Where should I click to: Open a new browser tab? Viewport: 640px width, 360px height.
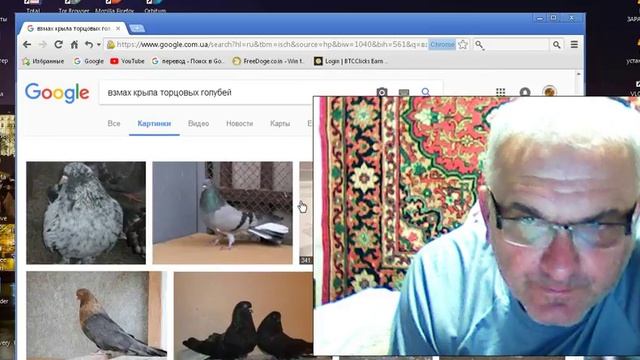(137, 28)
